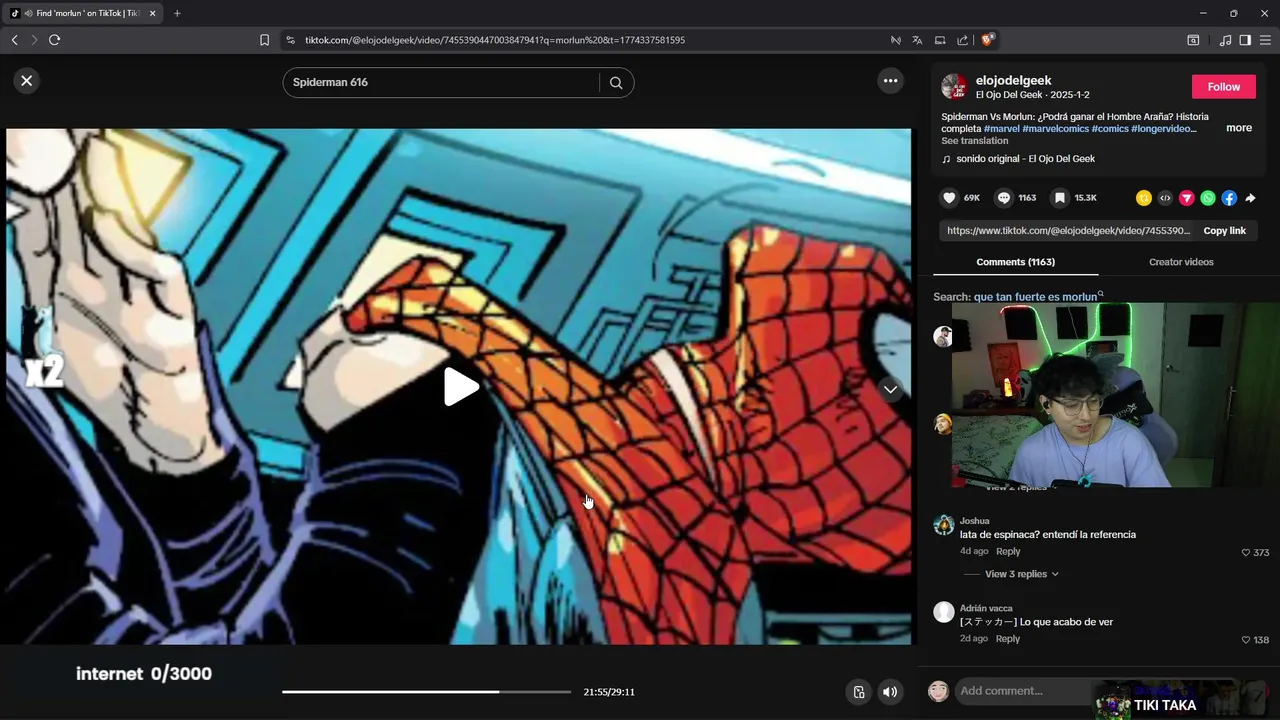Open the three-dot more options menu

890,81
